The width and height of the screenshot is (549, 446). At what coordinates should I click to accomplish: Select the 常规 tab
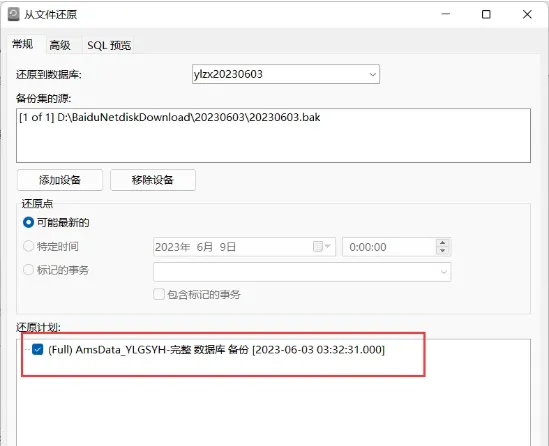23,44
